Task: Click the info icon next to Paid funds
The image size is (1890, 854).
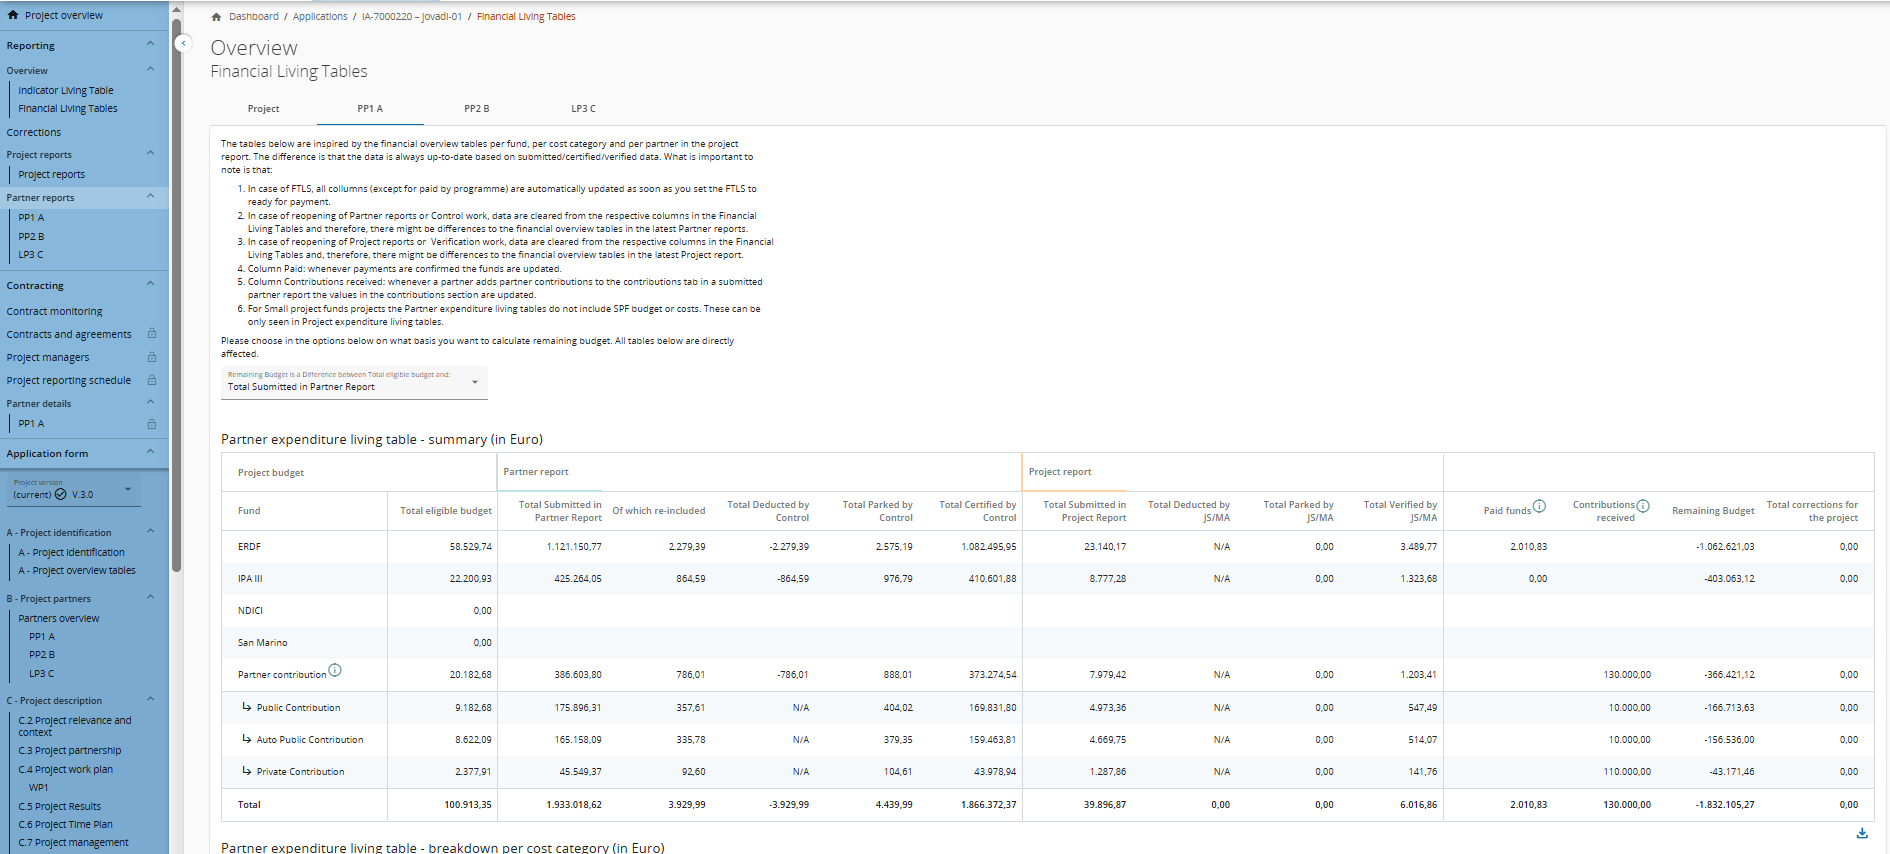Action: tap(1539, 506)
